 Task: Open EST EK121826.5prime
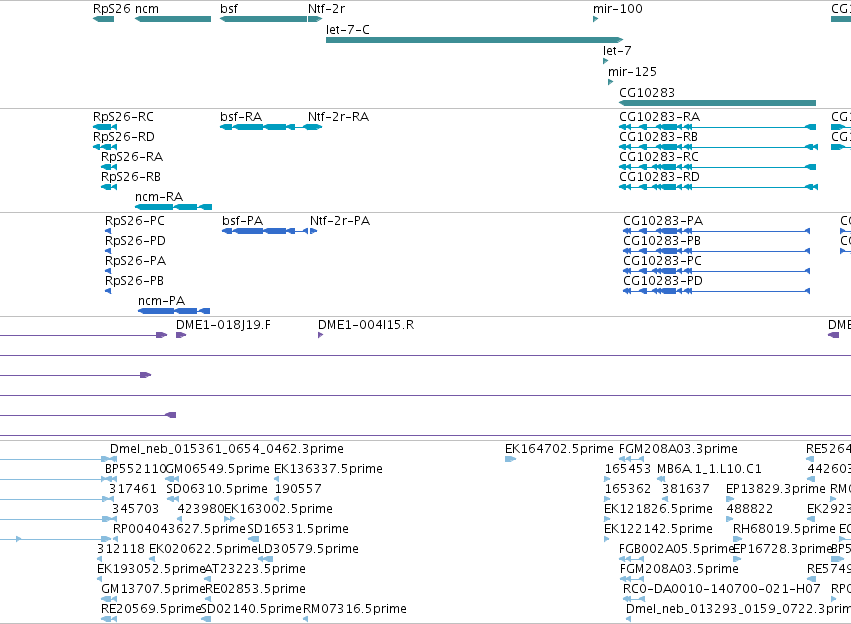[x=658, y=509]
